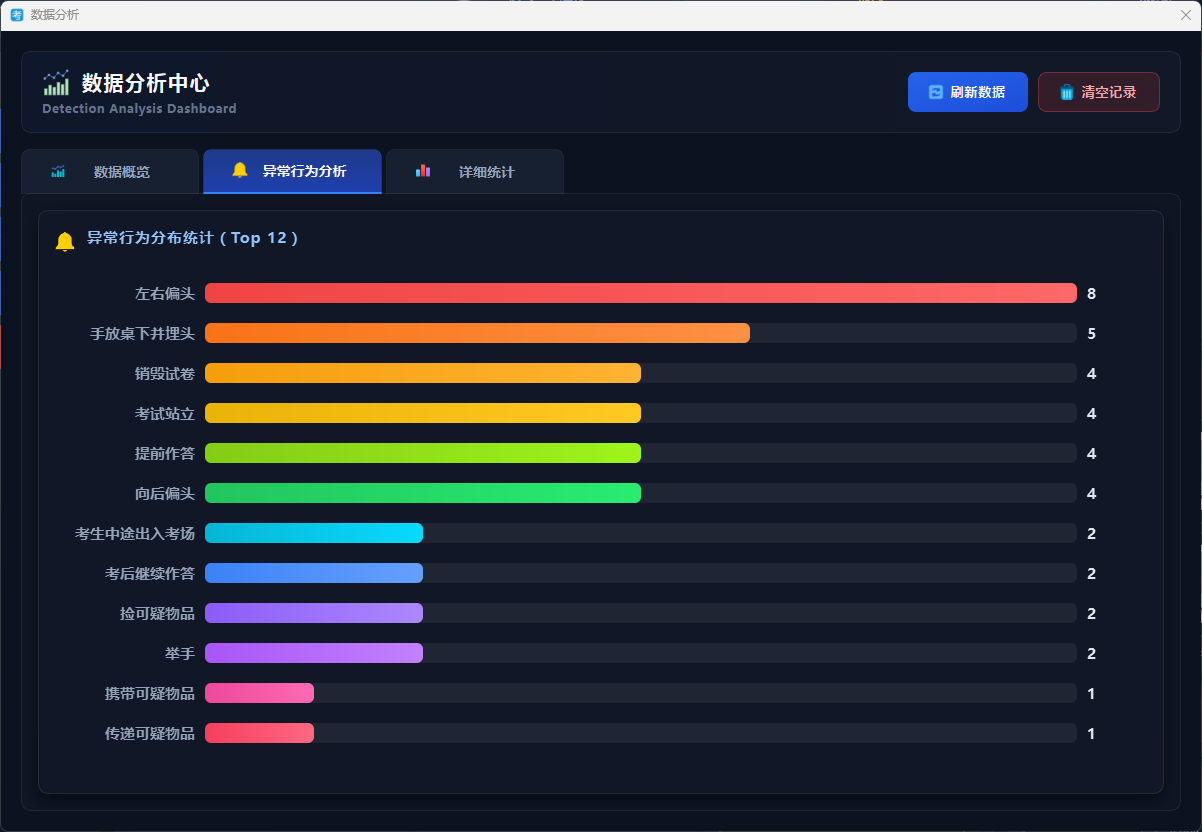
Task: Click the refresh arrows icon in 刷新数据
Action: 936,92
